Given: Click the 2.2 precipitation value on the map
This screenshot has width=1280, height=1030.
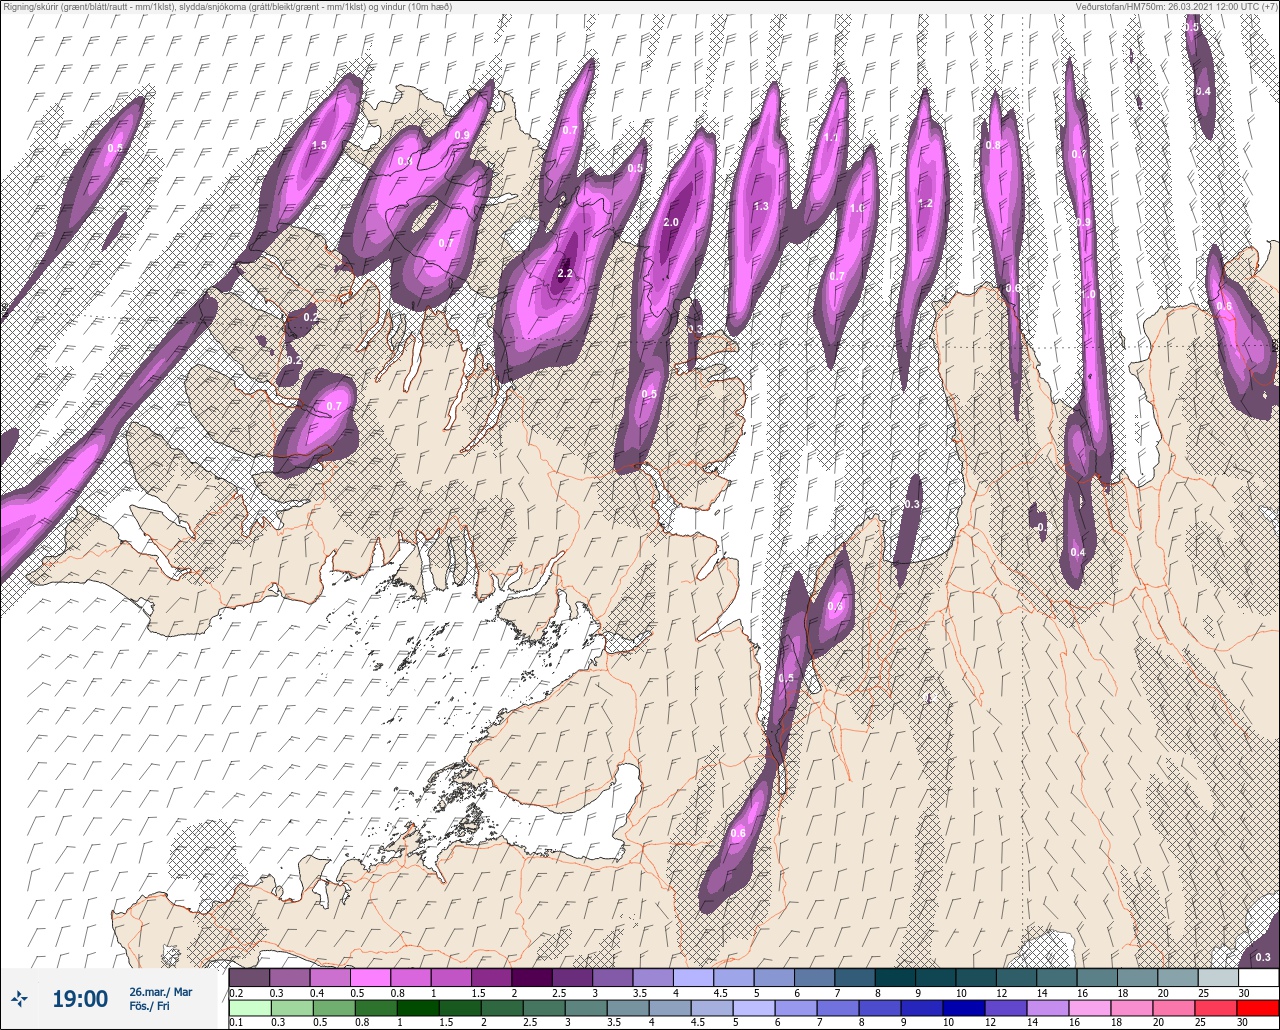Looking at the screenshot, I should [565, 273].
